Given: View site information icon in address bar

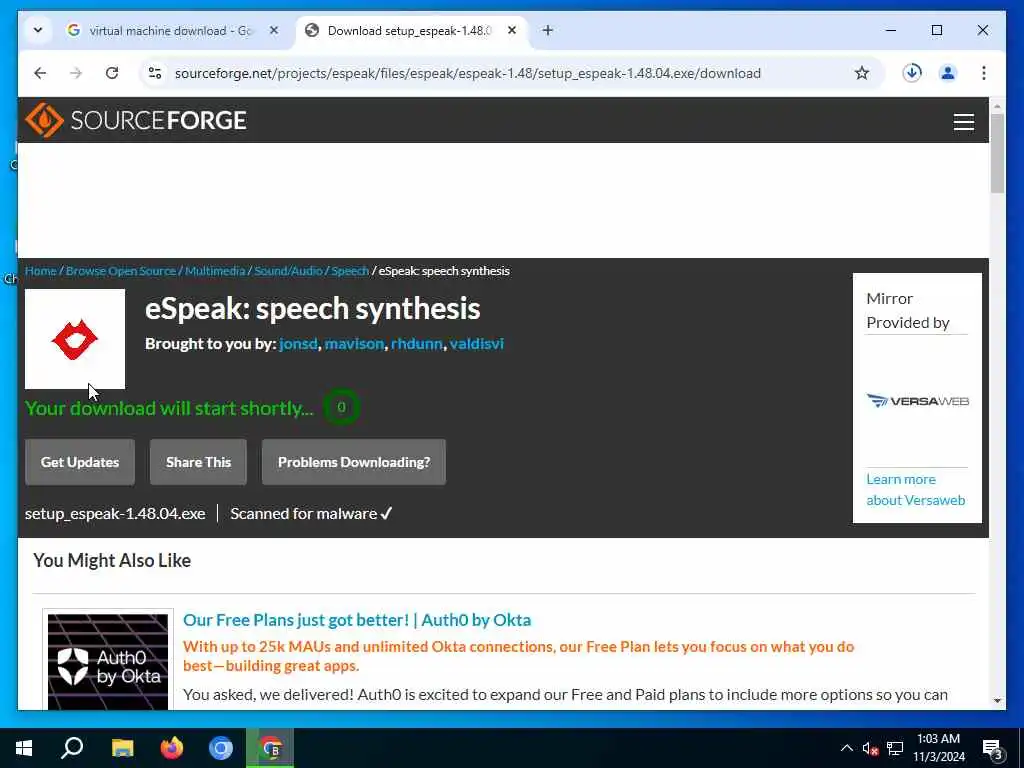Looking at the screenshot, I should (x=155, y=73).
